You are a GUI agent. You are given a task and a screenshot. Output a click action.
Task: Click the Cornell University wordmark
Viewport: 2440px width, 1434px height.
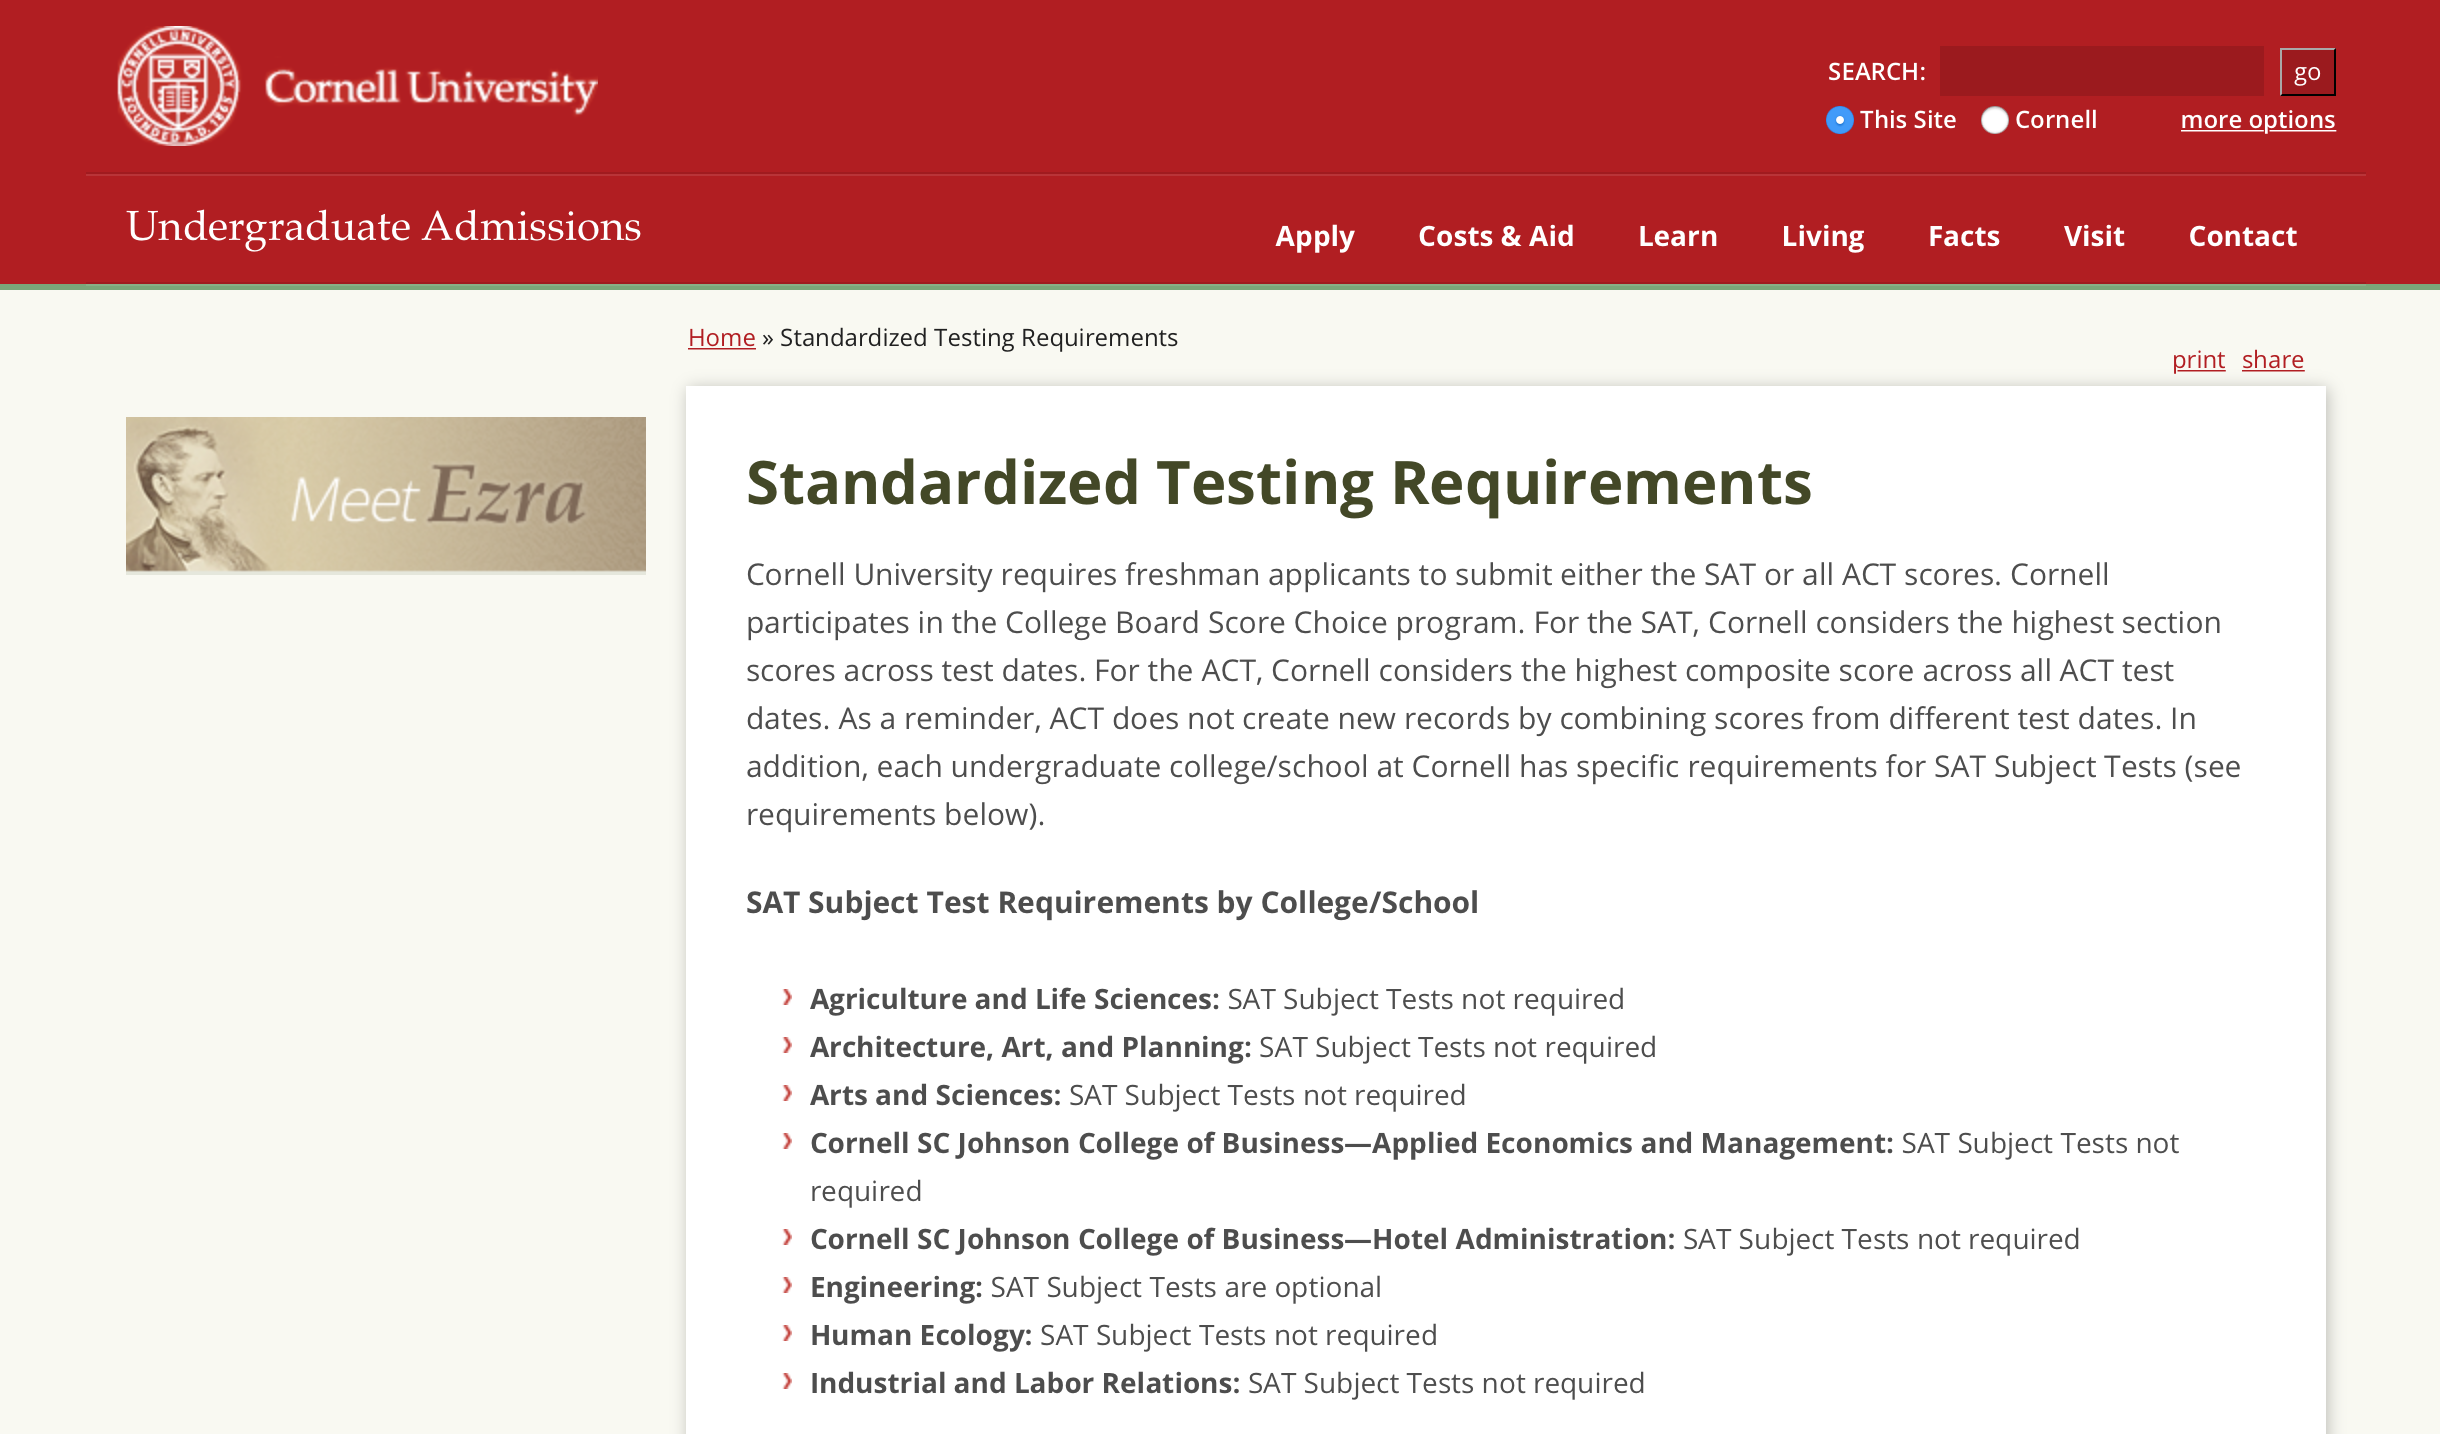pyautogui.click(x=431, y=88)
